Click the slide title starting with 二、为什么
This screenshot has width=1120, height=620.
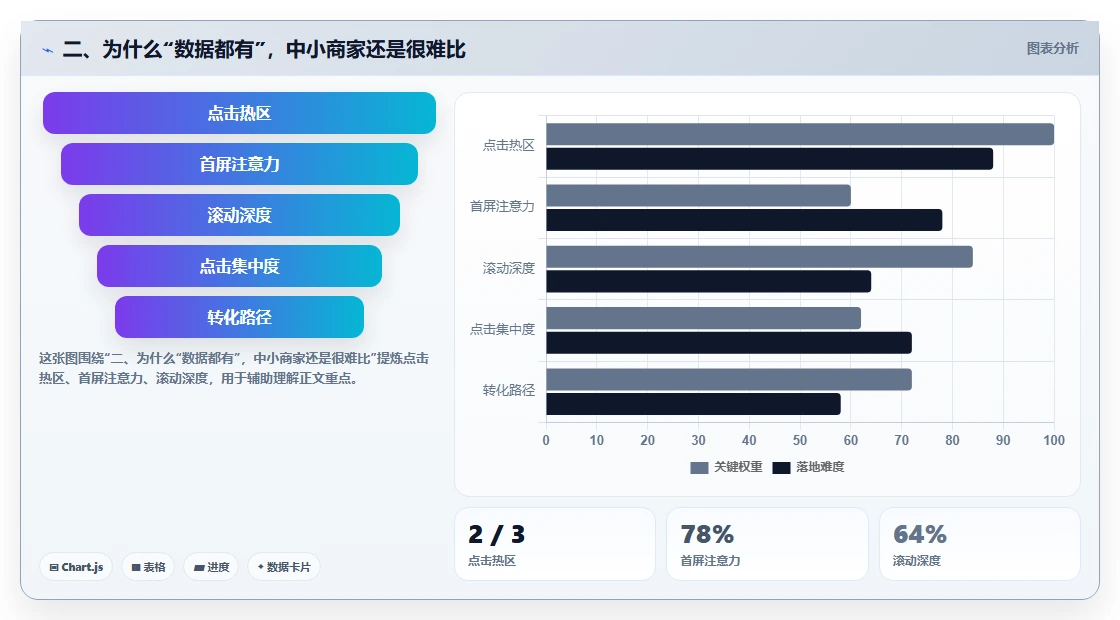click(x=264, y=49)
